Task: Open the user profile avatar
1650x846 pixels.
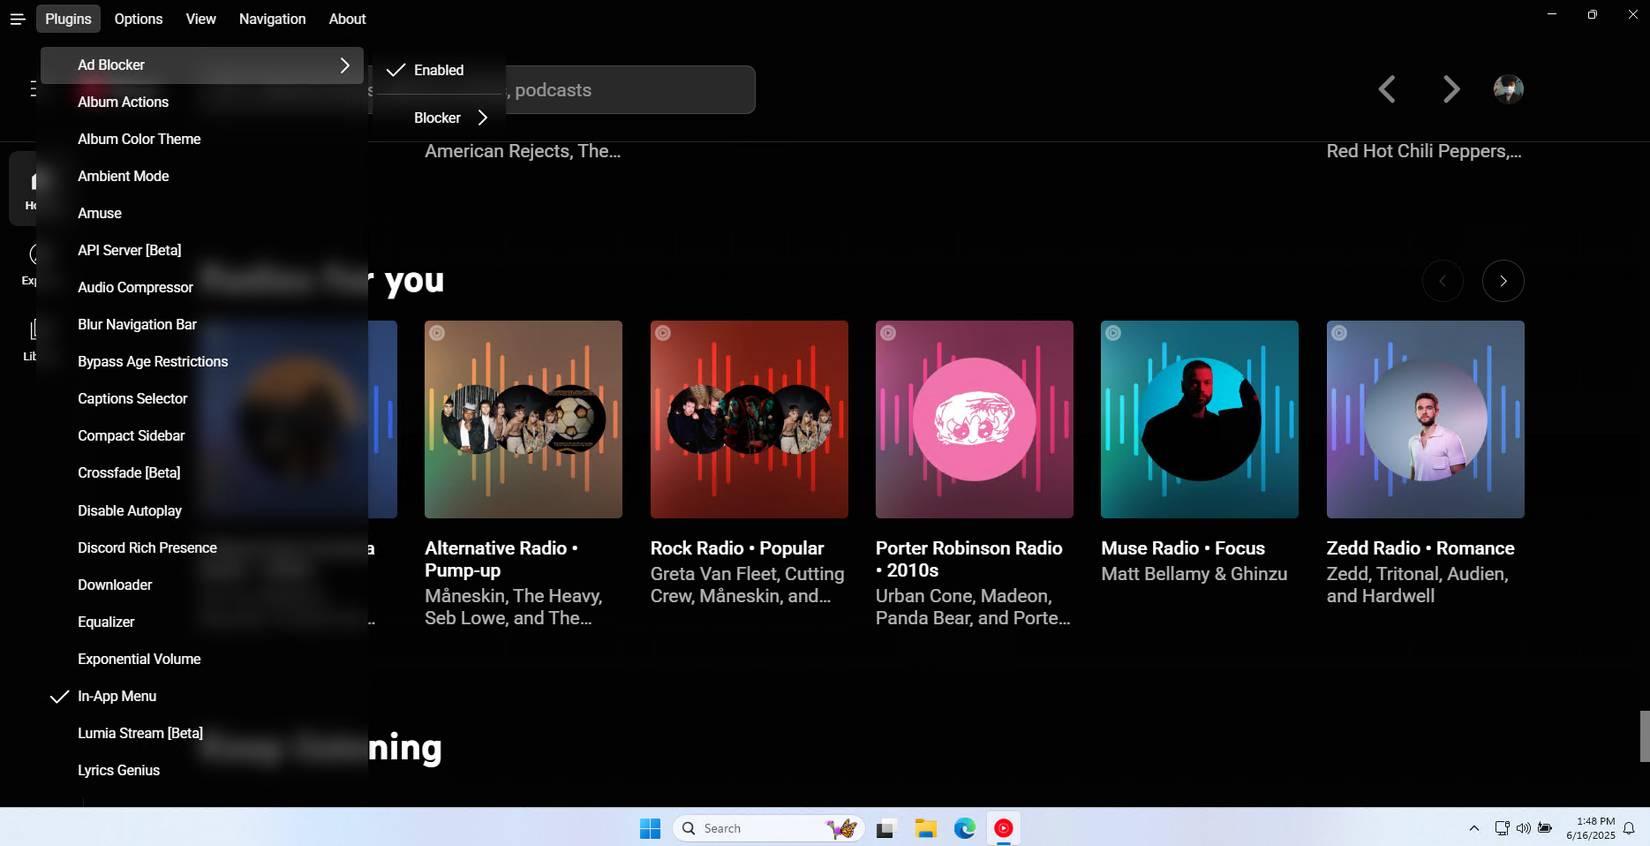Action: [1508, 89]
